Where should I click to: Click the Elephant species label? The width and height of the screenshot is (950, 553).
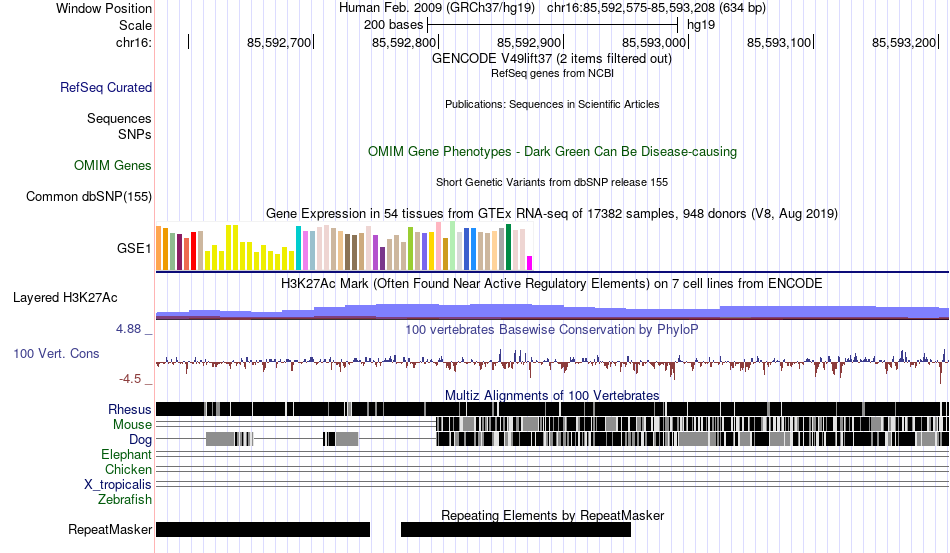coord(126,454)
